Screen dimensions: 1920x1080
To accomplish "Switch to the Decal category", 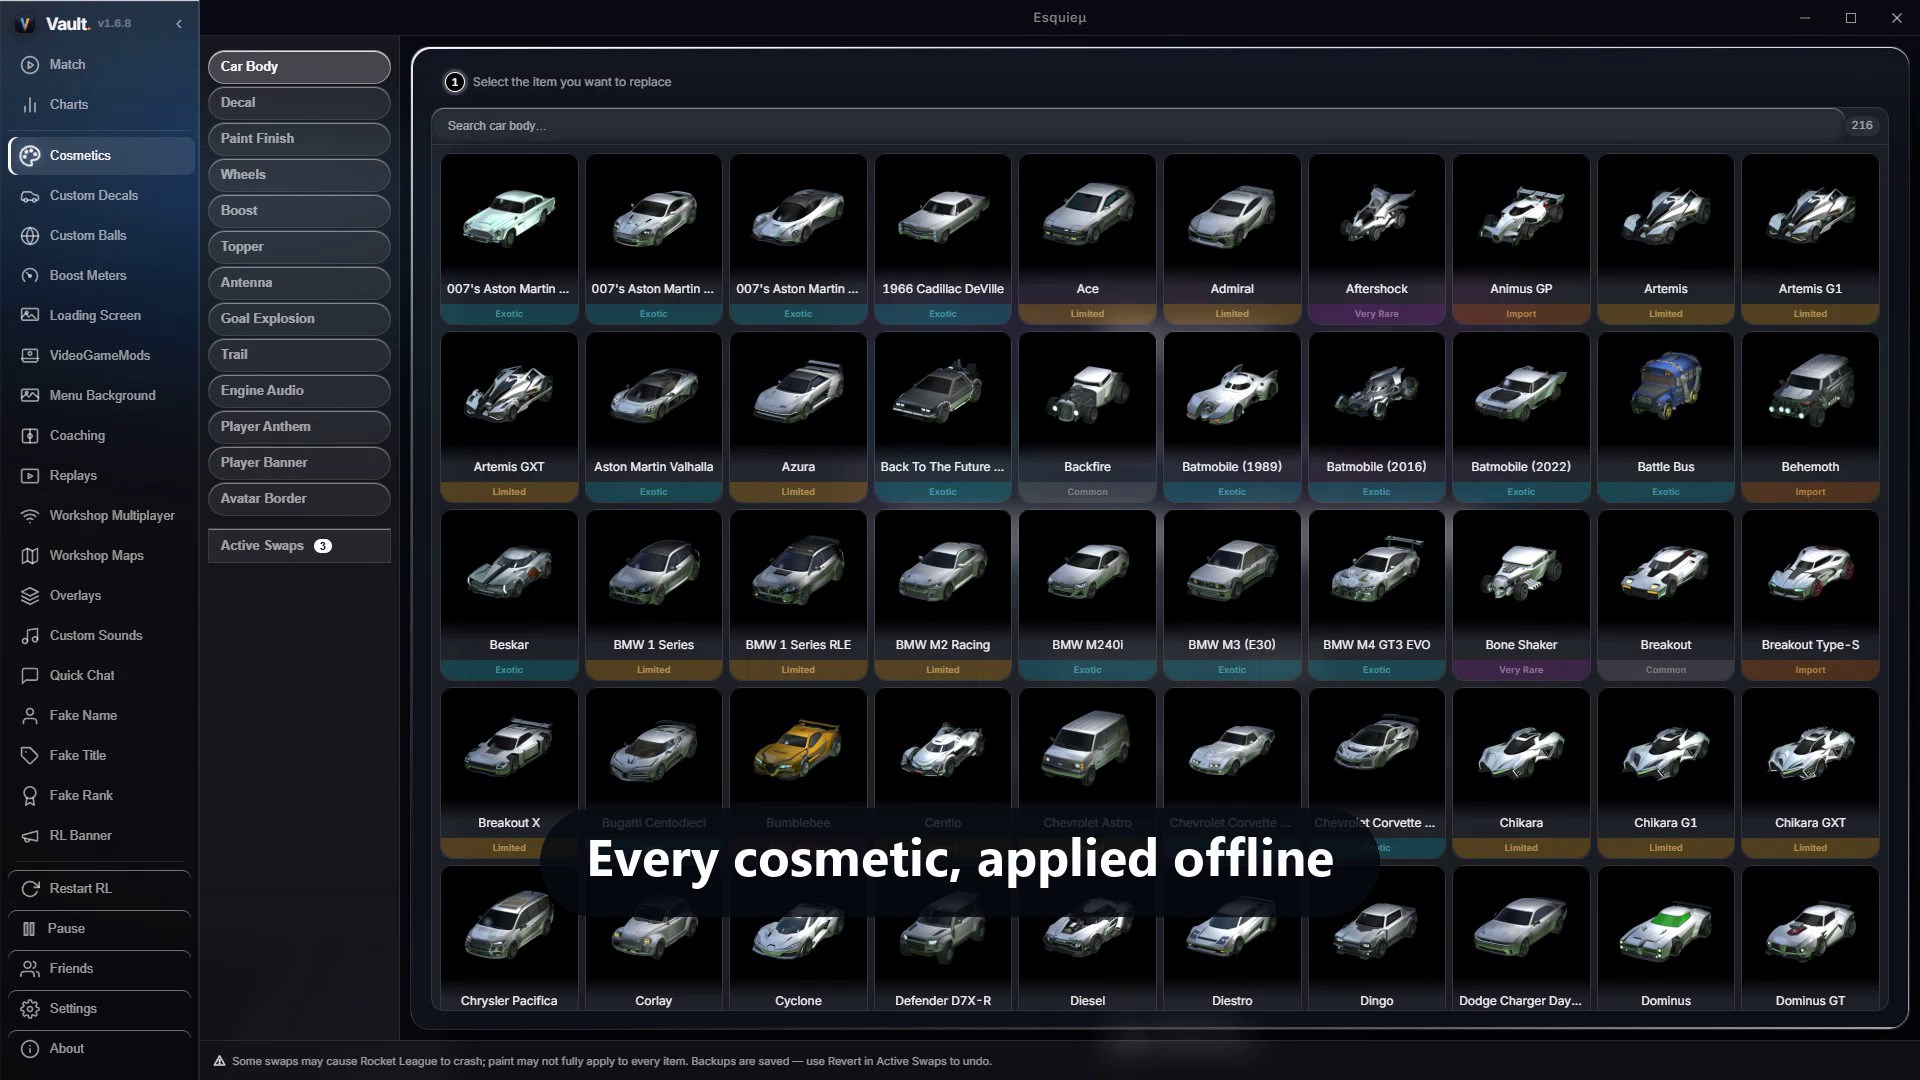I will click(x=299, y=103).
